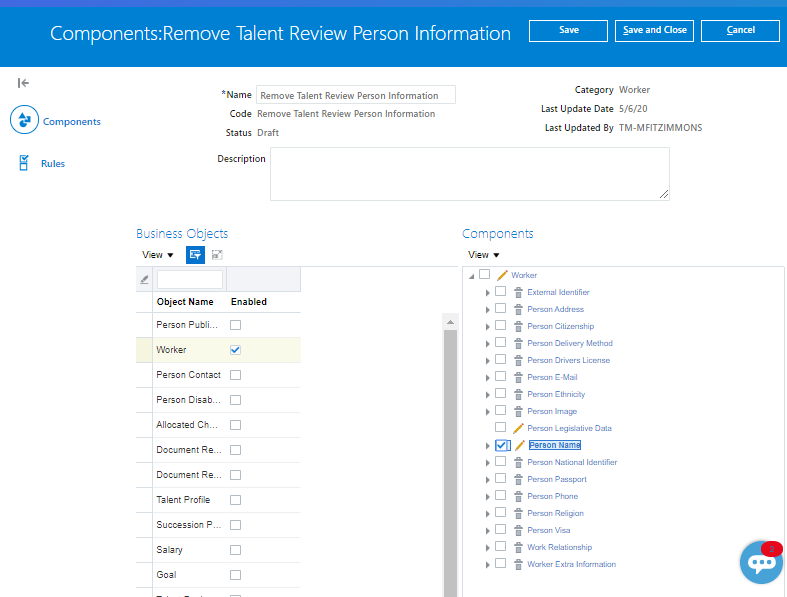
Task: Click the Save button
Action: point(568,30)
